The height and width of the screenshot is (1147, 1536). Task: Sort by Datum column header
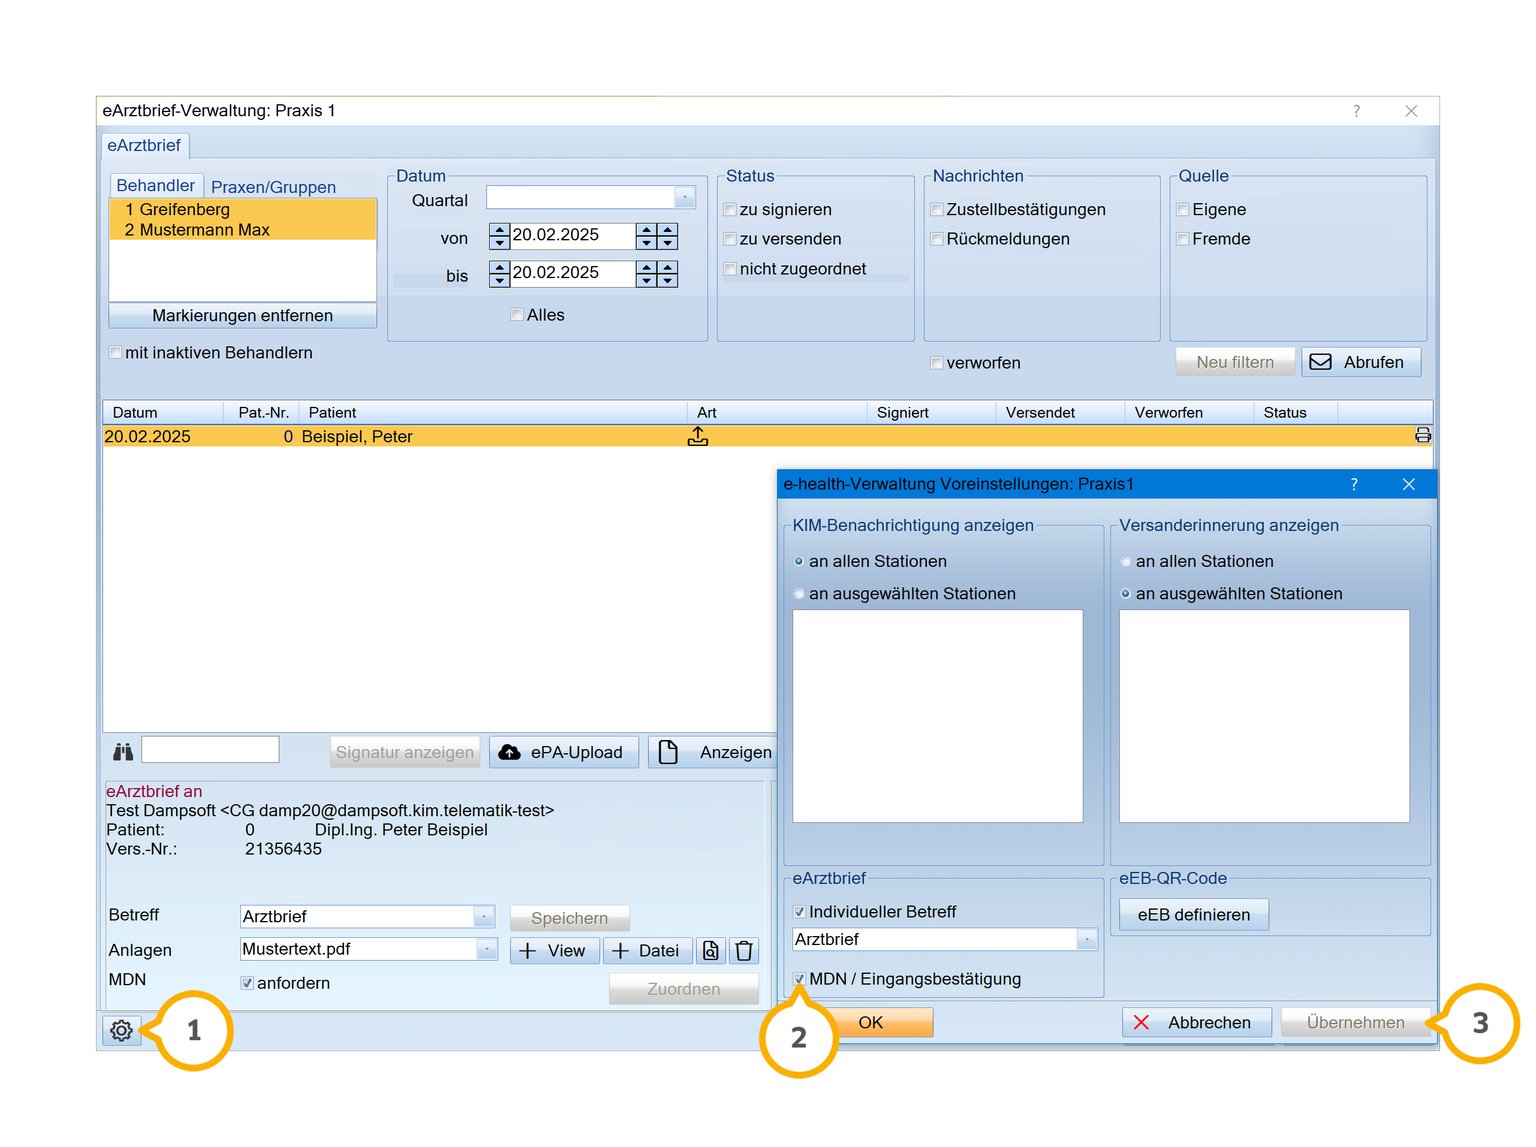(163, 412)
